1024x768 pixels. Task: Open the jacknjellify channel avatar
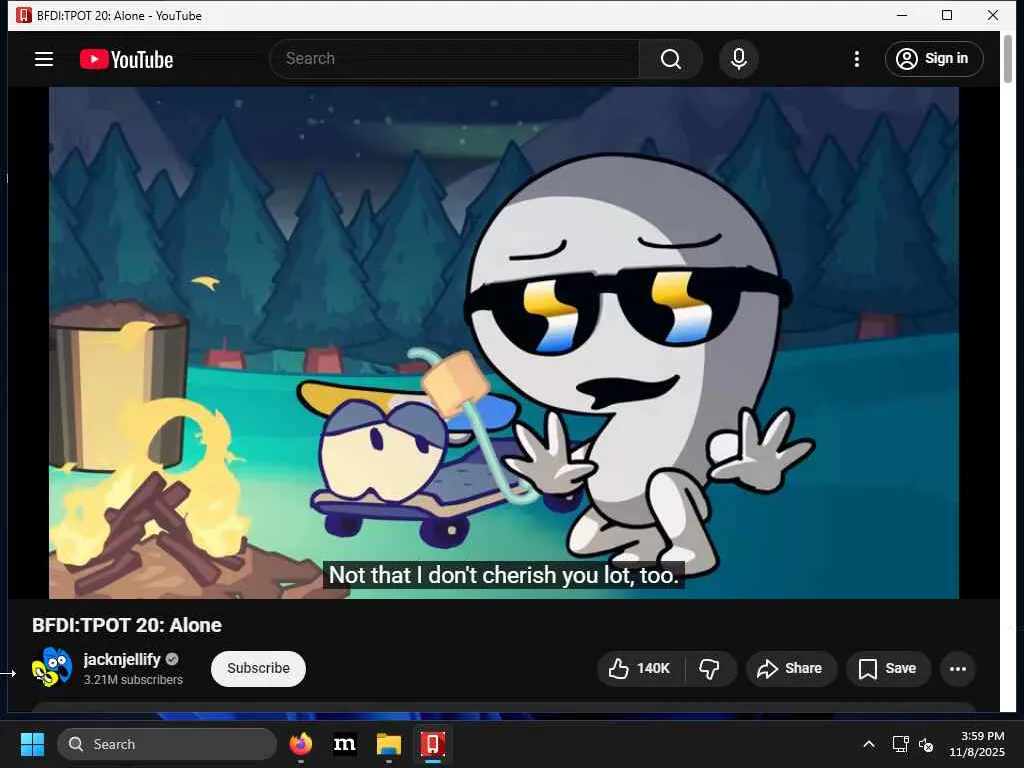[52, 667]
